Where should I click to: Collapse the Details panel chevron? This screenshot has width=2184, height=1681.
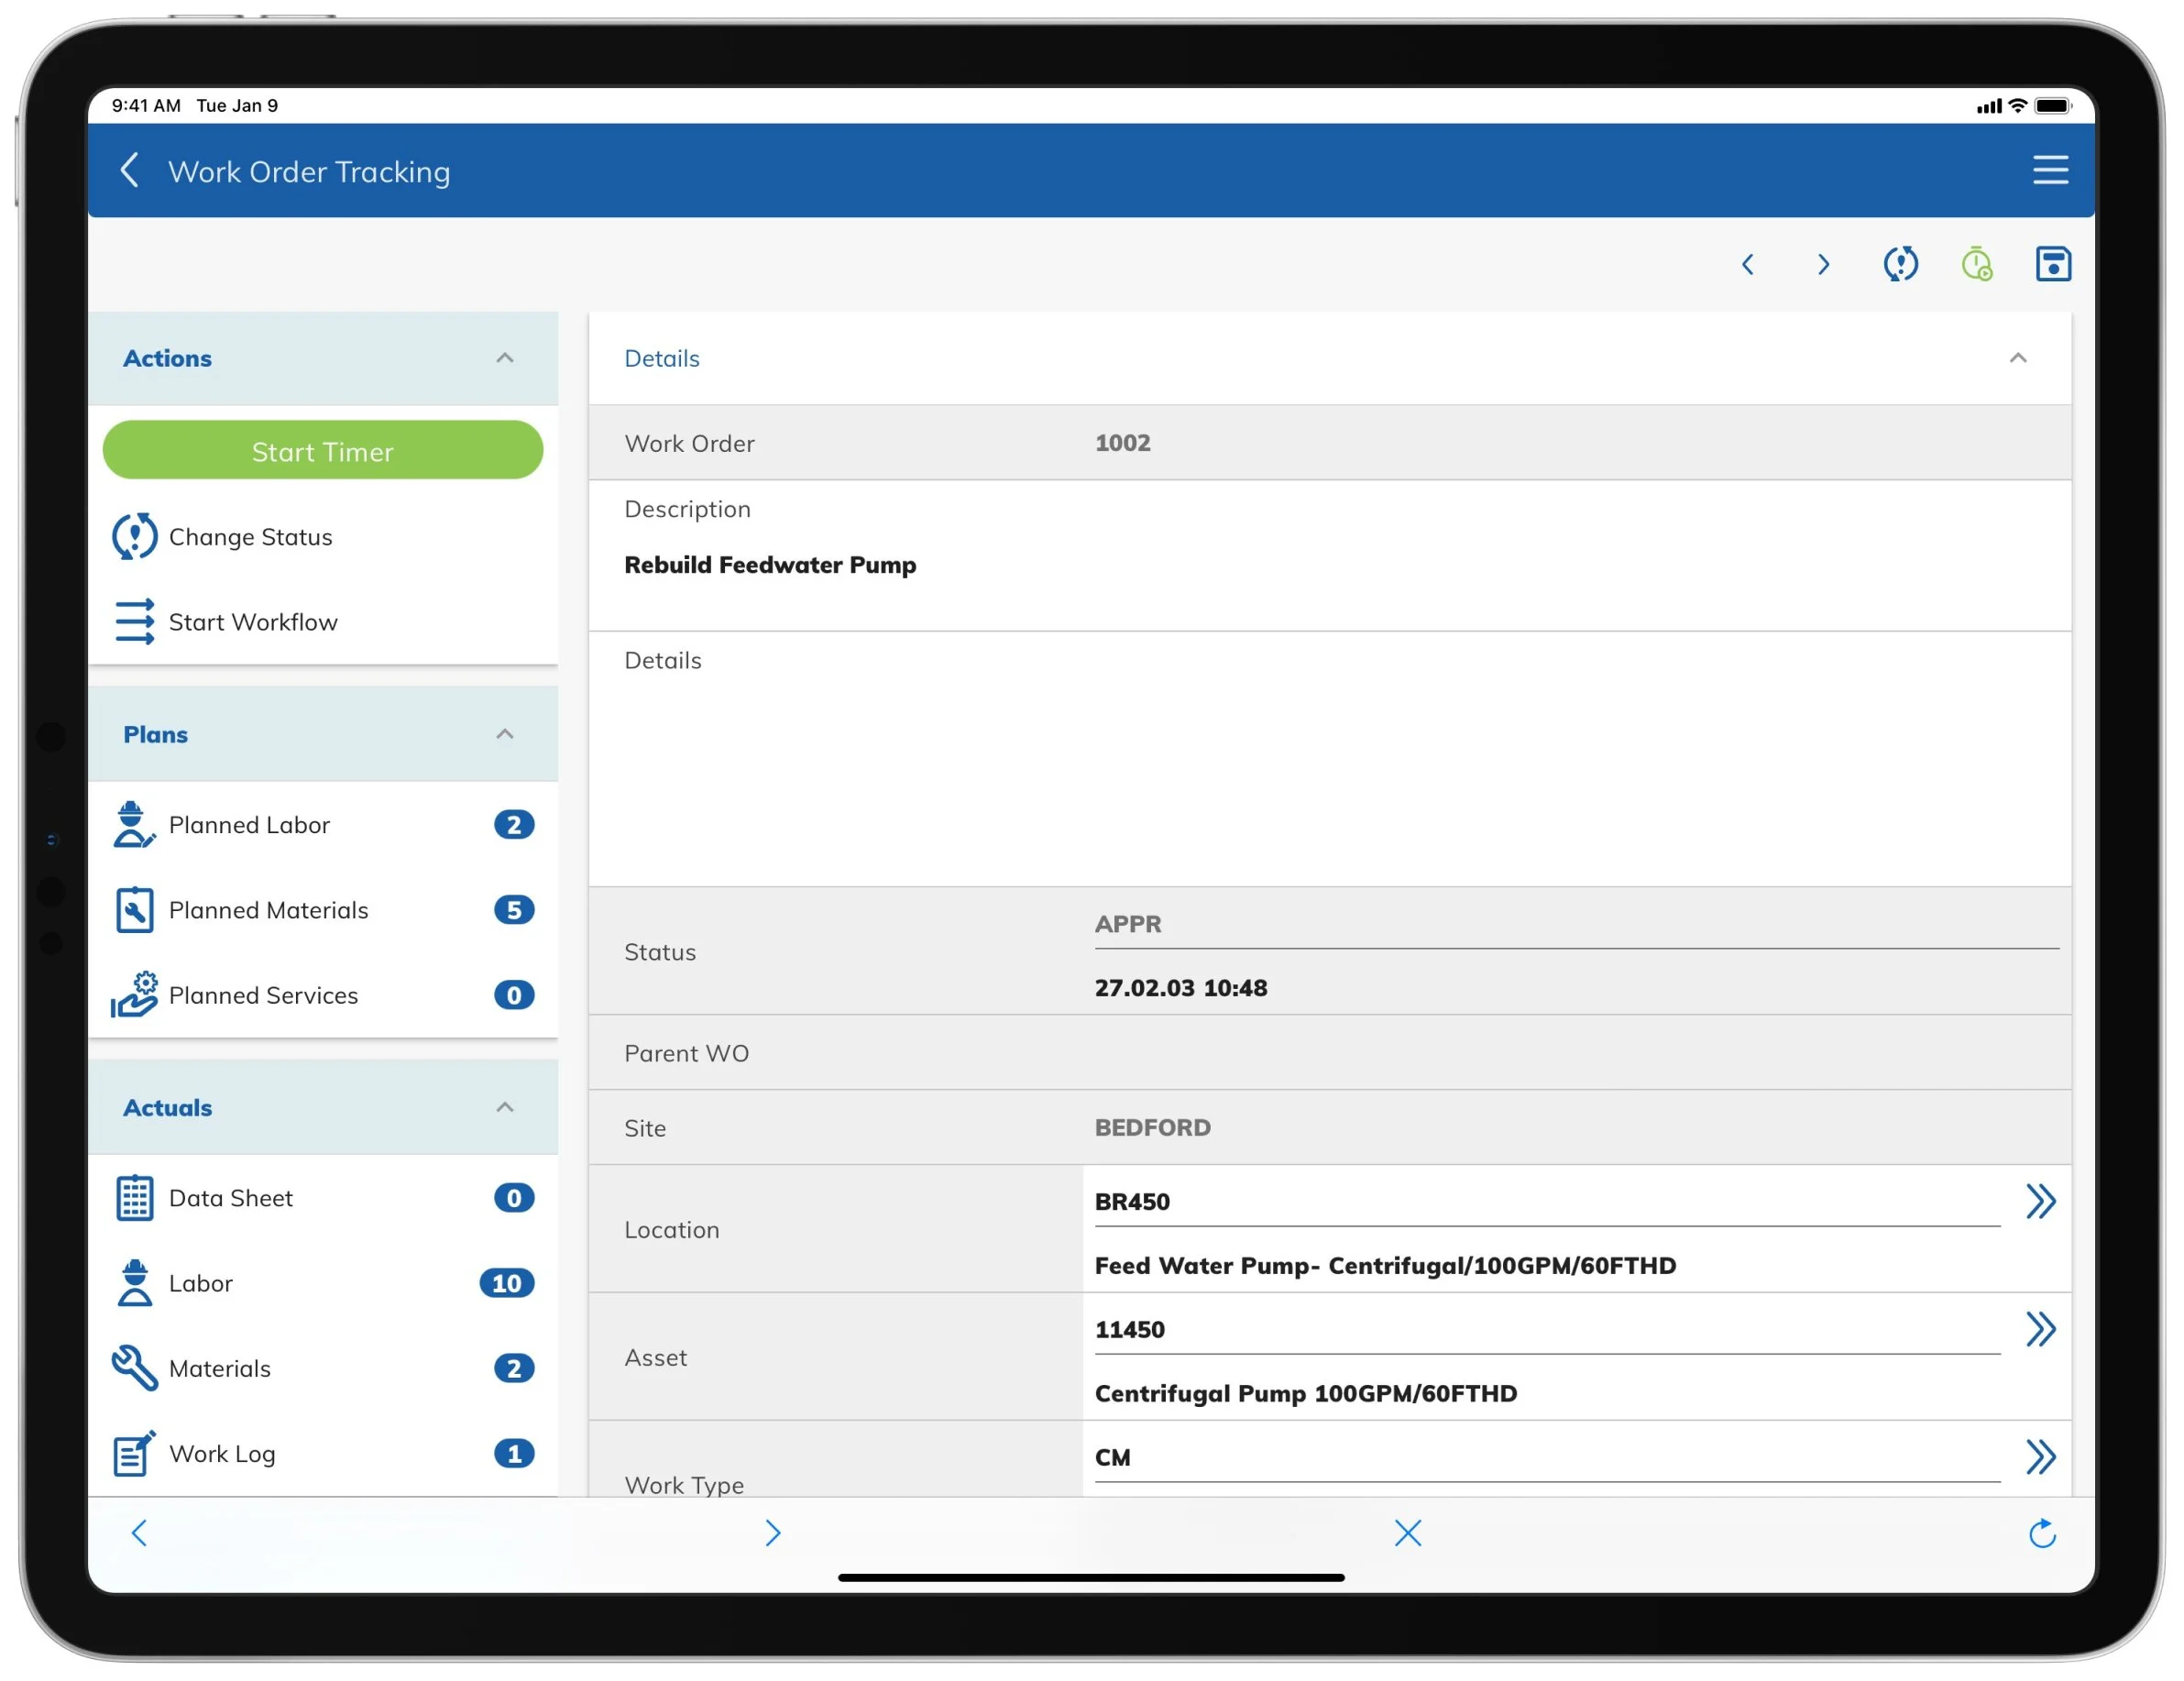tap(2018, 358)
